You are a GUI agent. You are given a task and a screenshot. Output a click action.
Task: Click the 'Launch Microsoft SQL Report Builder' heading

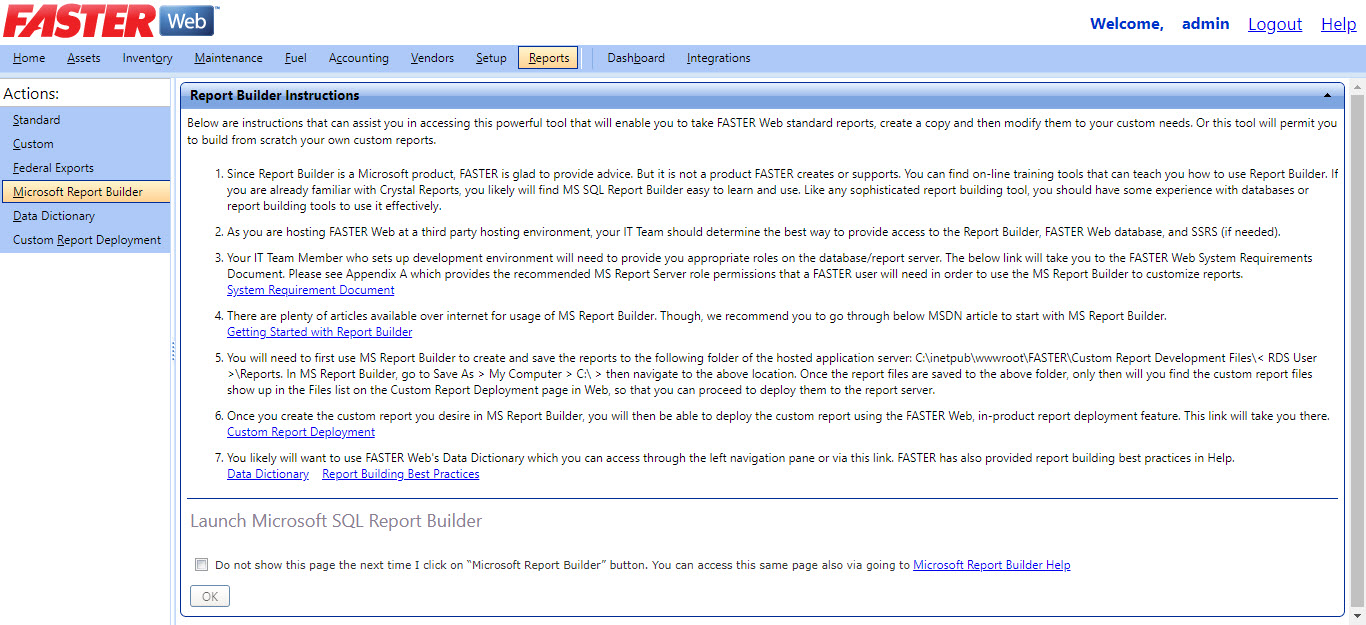tap(336, 521)
